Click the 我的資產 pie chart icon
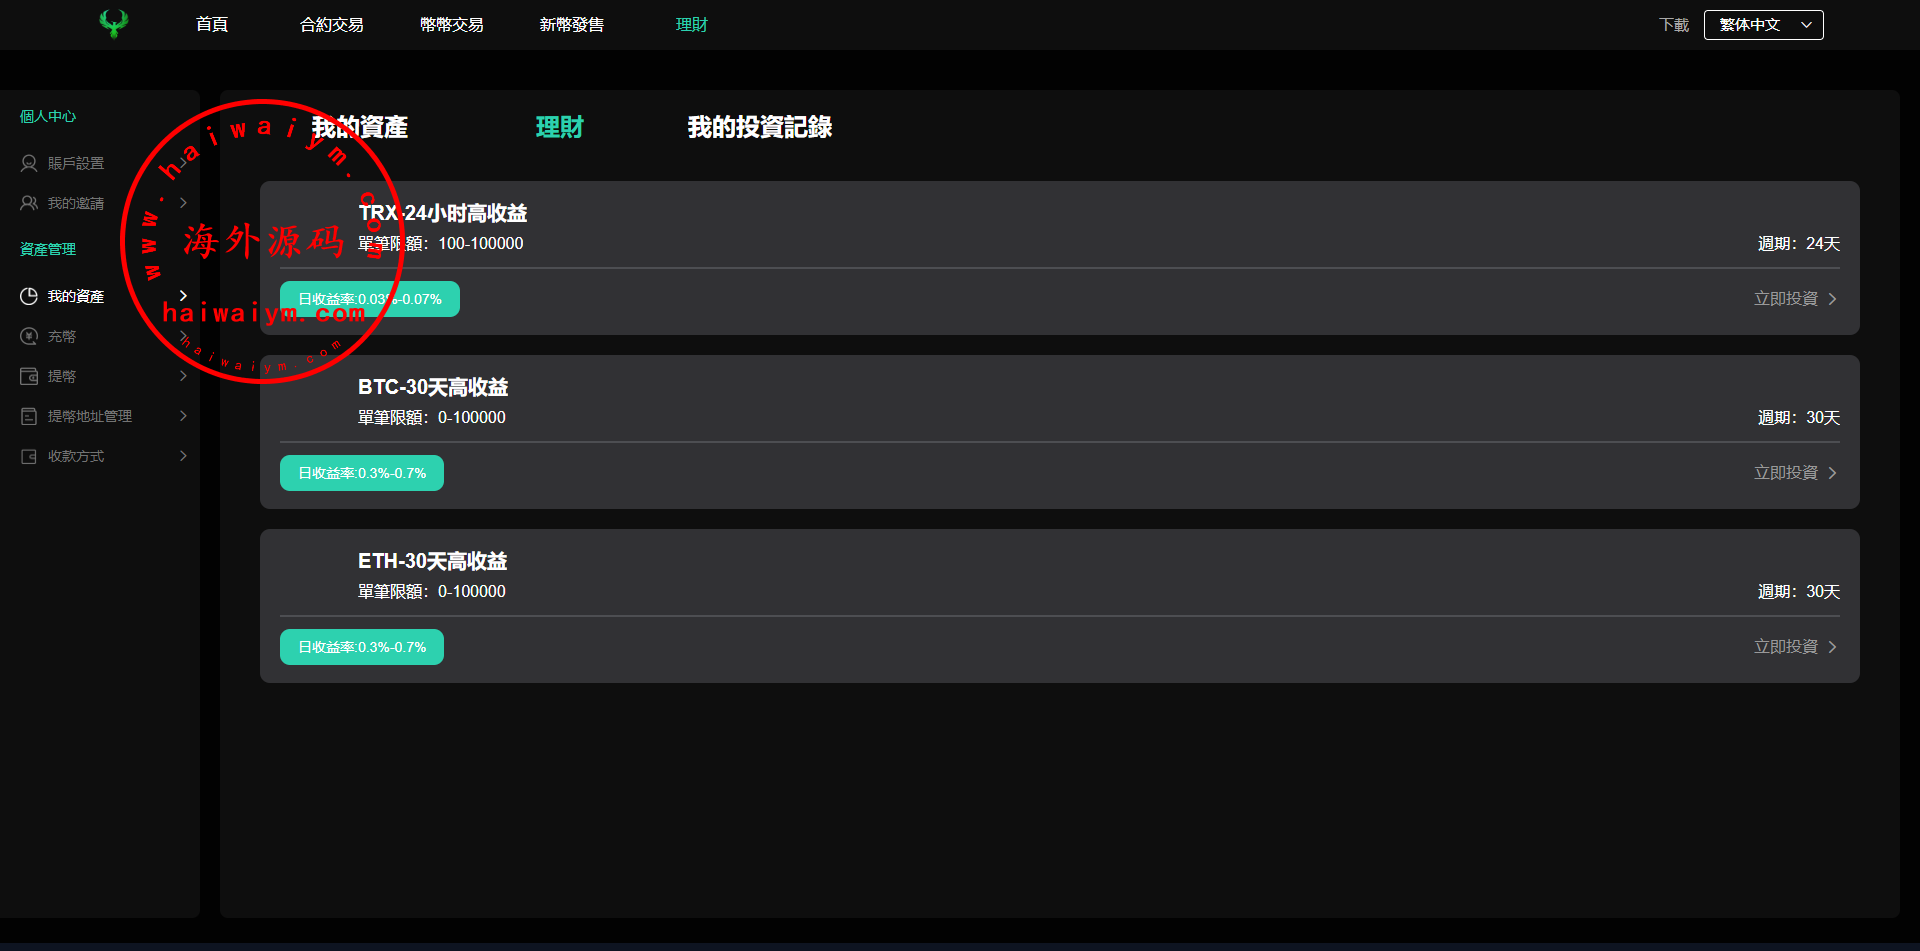Screen dimensions: 1920x951 tap(29, 296)
